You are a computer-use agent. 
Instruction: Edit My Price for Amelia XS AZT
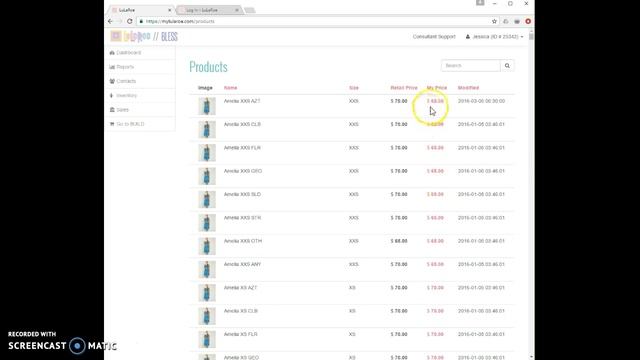[x=435, y=287]
